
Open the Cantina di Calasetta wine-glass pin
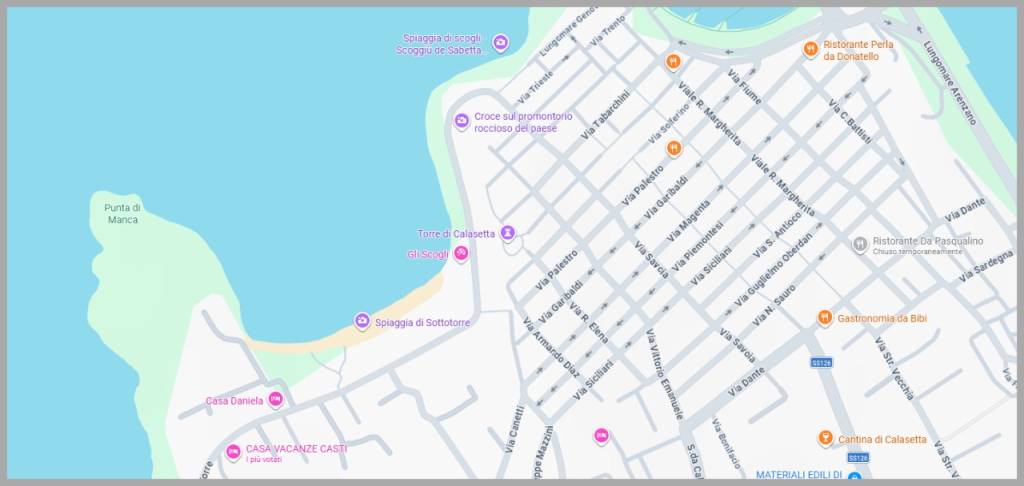824,439
